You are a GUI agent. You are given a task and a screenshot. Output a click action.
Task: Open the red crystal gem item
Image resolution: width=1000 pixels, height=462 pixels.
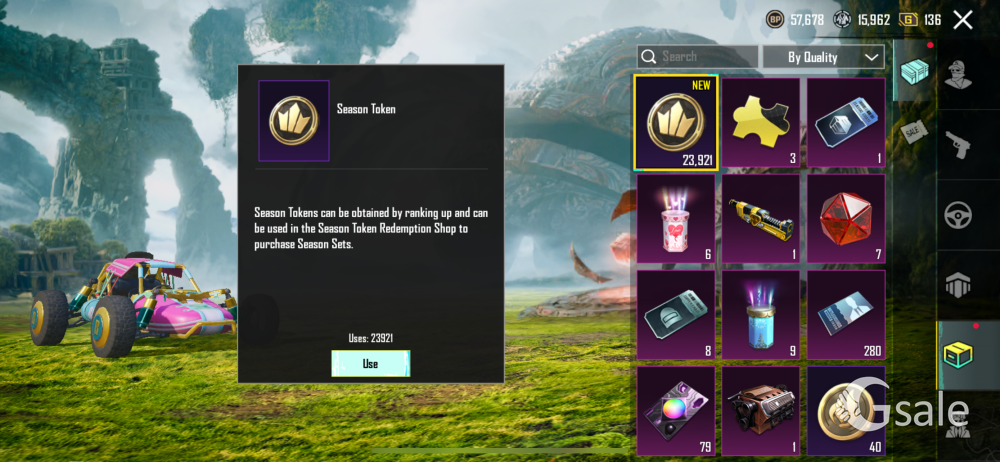pyautogui.click(x=846, y=218)
